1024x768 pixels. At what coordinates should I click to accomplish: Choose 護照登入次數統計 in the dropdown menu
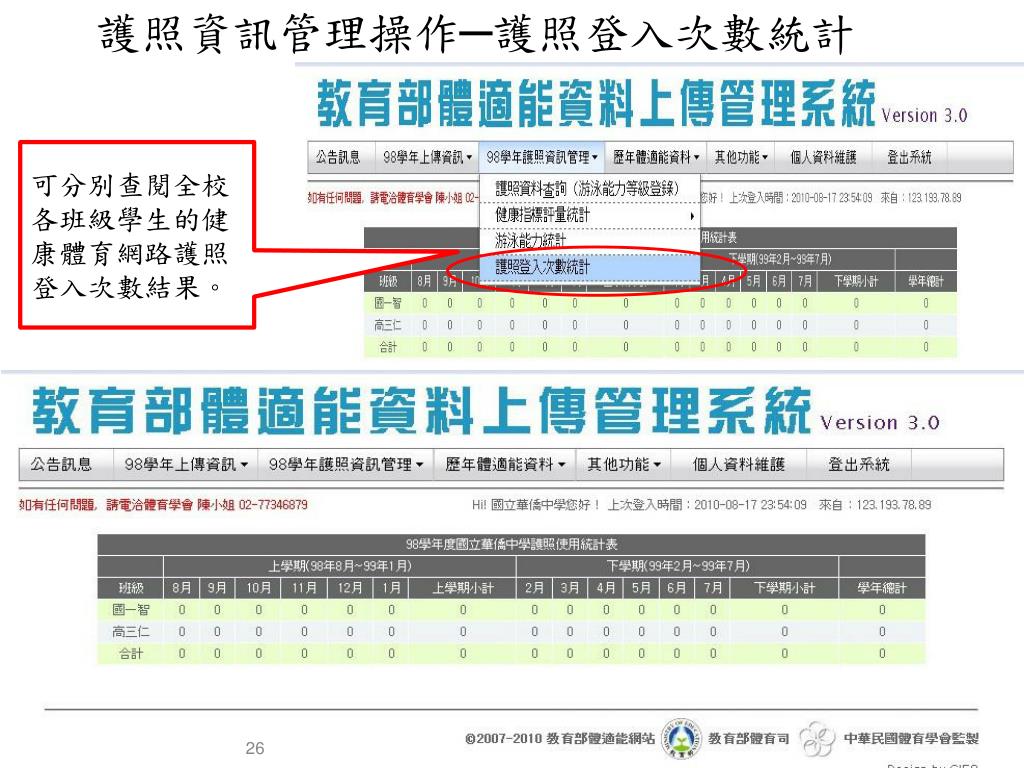(x=588, y=266)
